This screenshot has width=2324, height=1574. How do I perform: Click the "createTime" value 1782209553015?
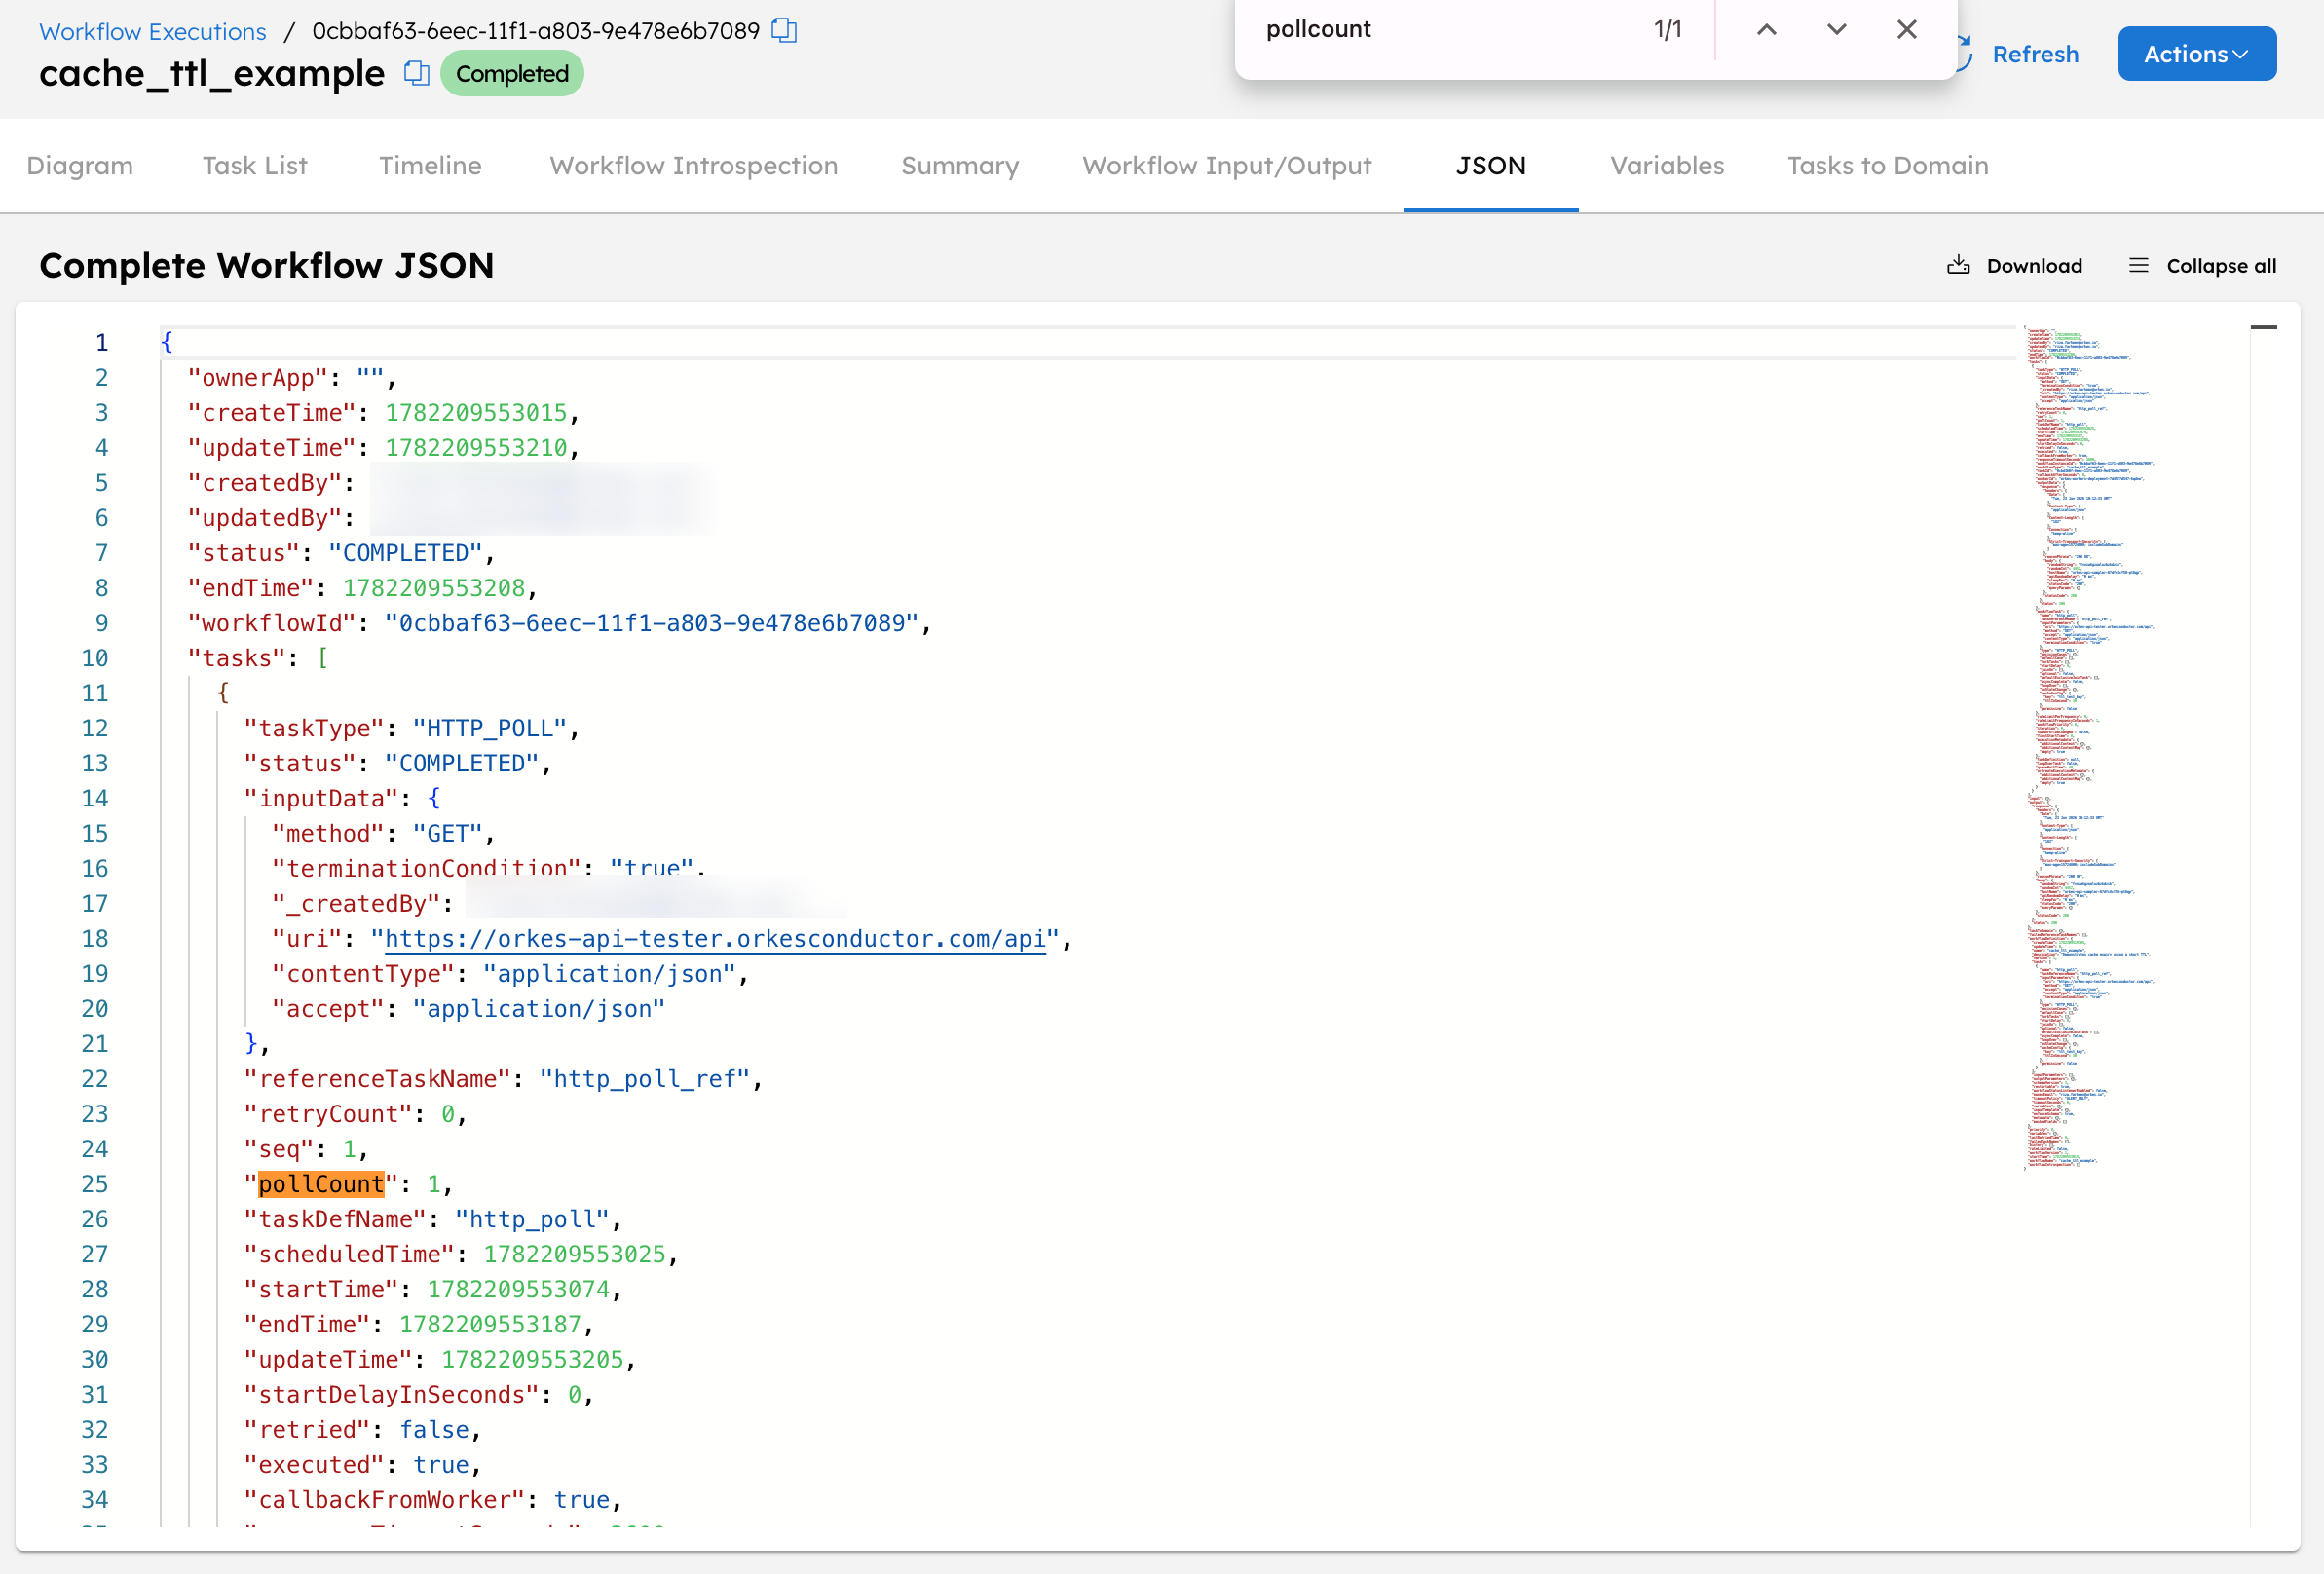coord(476,413)
